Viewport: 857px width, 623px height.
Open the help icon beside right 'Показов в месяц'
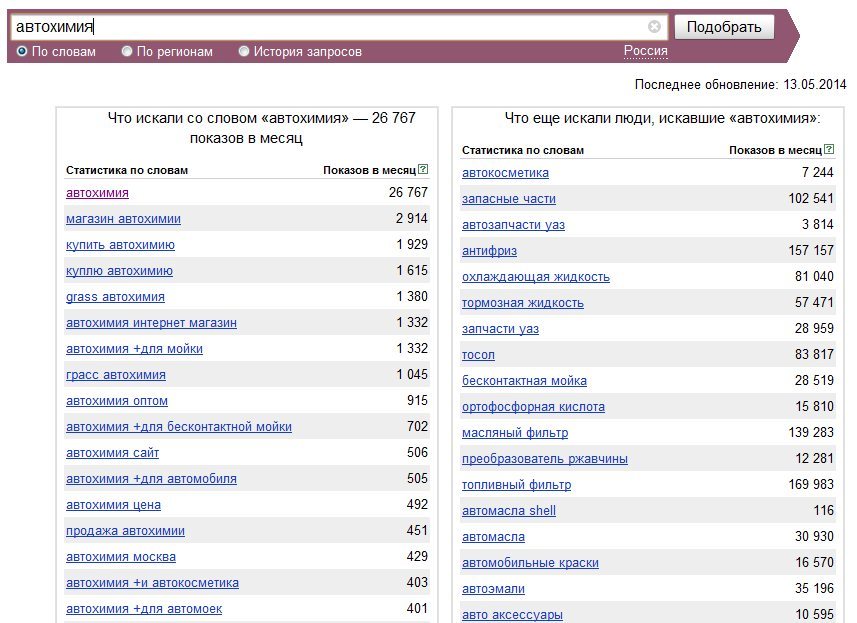coord(829,149)
